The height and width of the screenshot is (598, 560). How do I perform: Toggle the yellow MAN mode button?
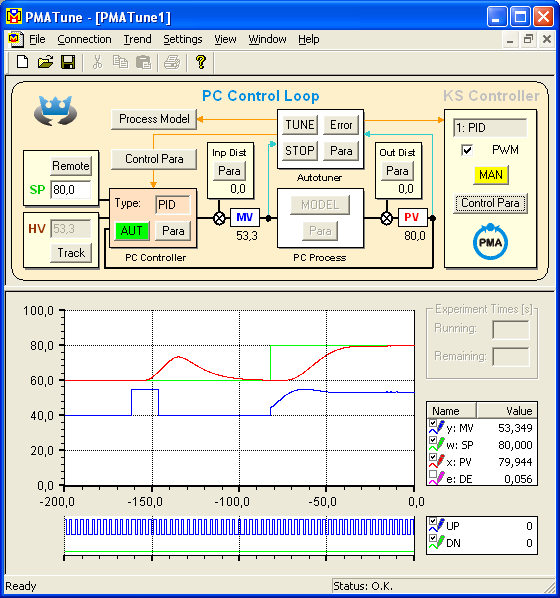pos(491,175)
